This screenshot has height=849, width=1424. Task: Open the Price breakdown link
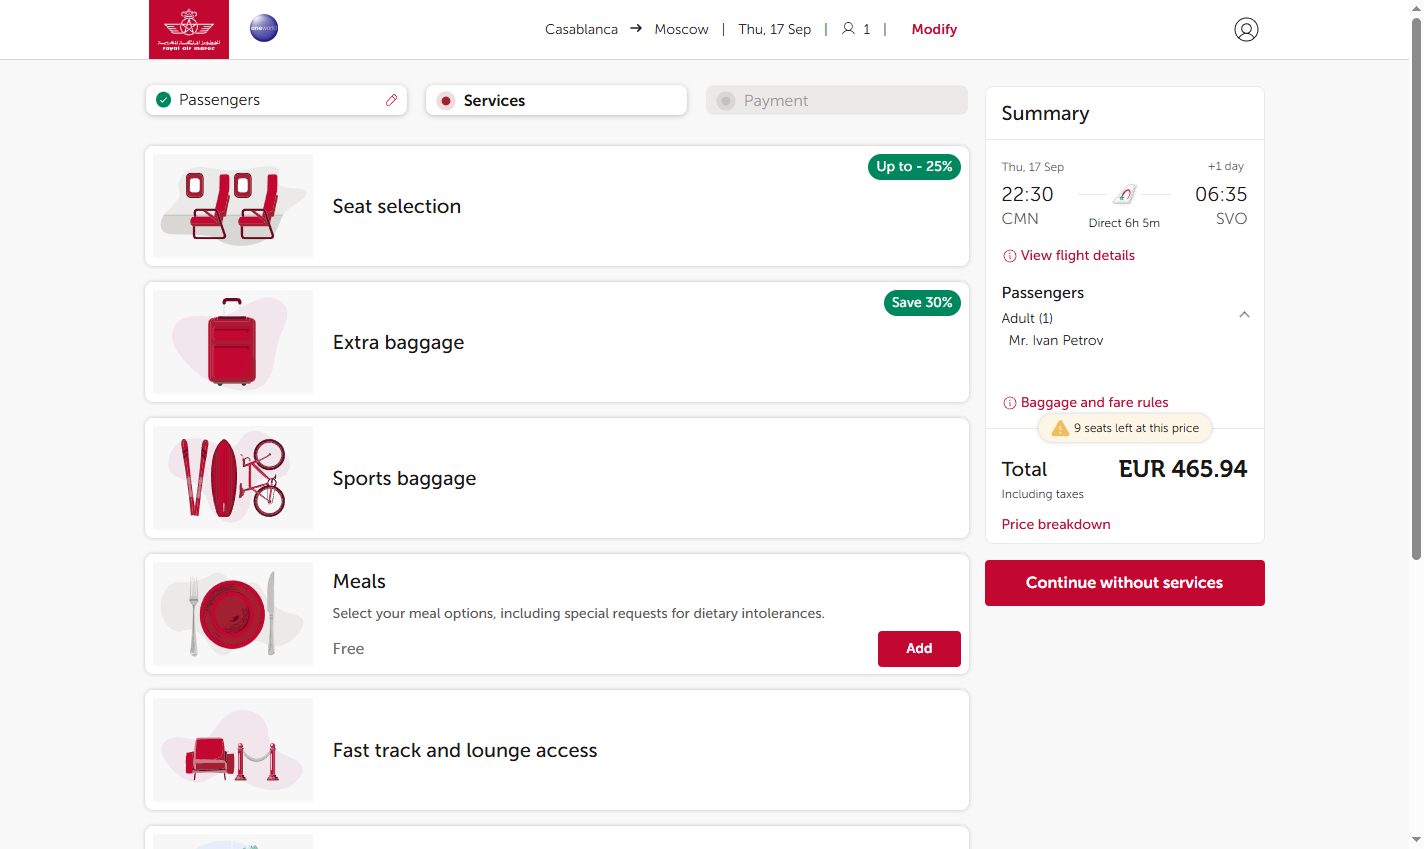(x=1056, y=524)
